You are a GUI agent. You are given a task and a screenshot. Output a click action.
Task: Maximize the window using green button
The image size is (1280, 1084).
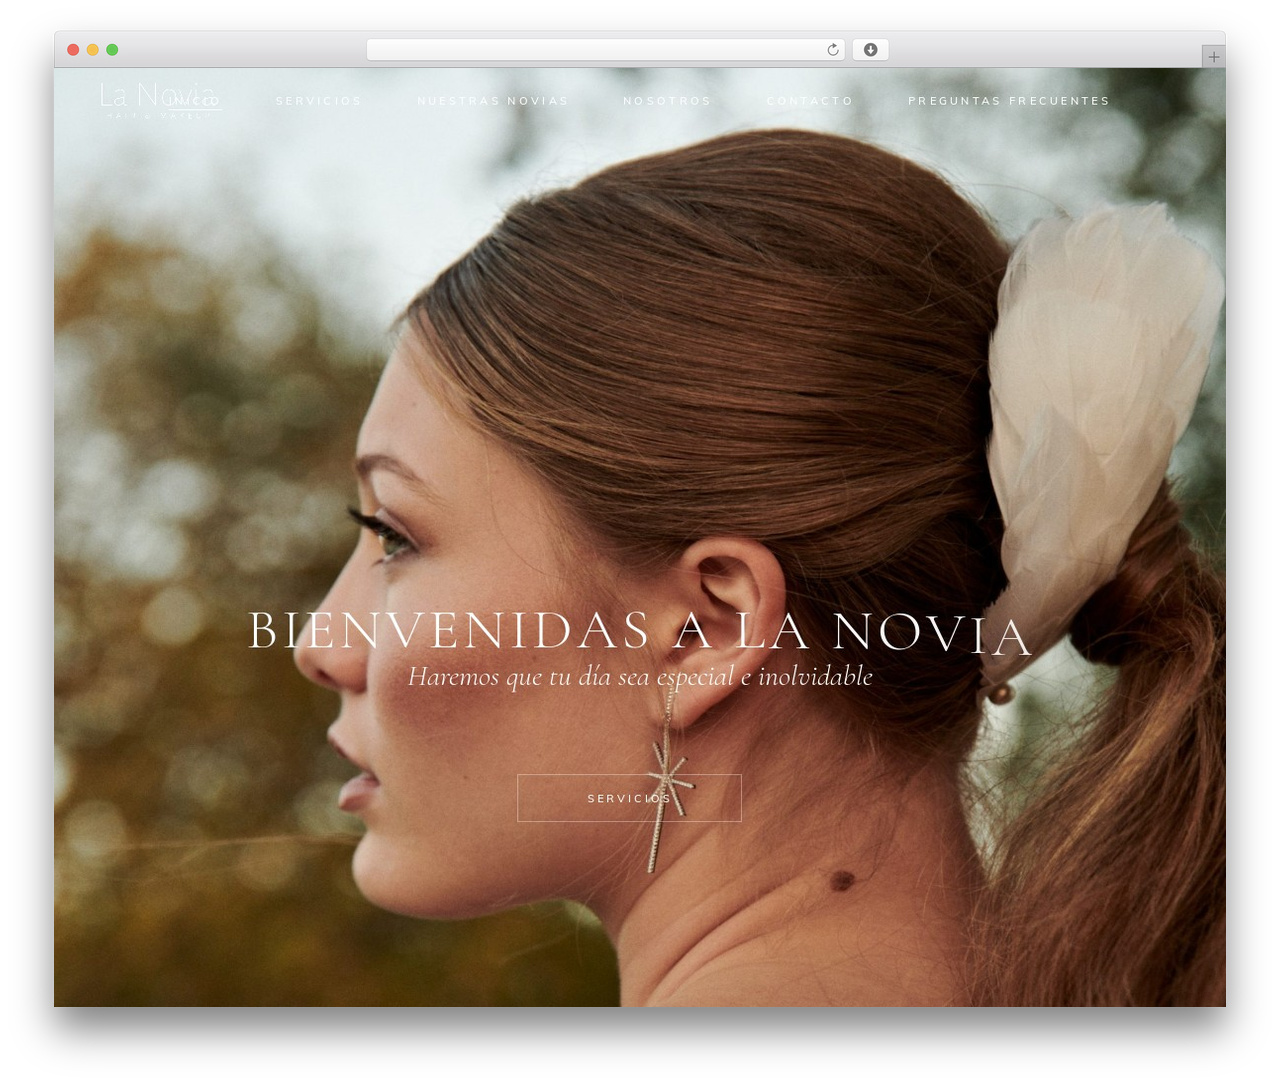click(112, 50)
